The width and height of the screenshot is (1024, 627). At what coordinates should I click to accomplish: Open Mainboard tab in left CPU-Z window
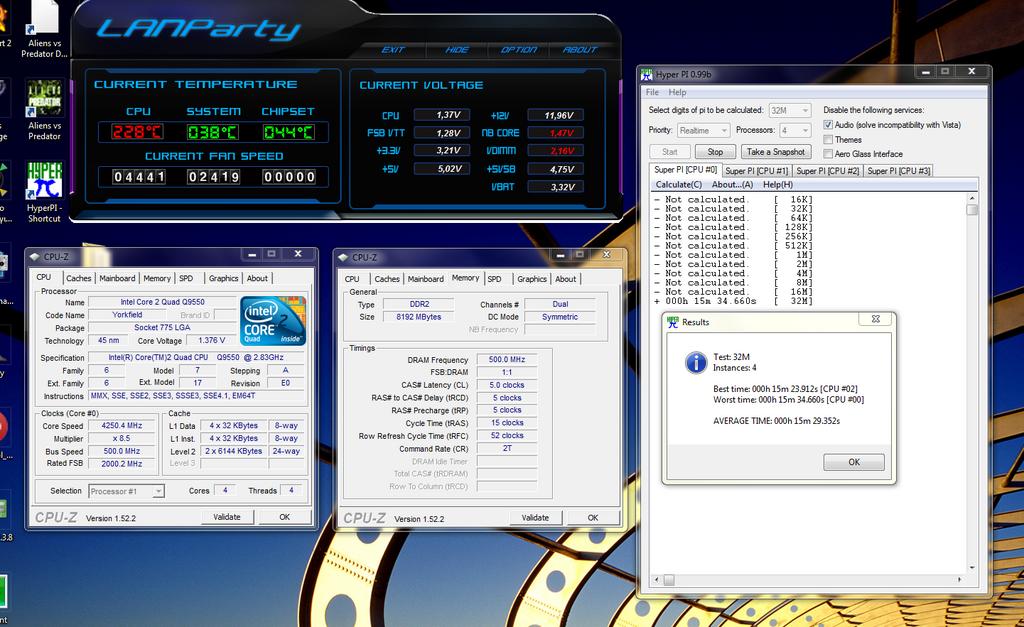tap(118, 278)
